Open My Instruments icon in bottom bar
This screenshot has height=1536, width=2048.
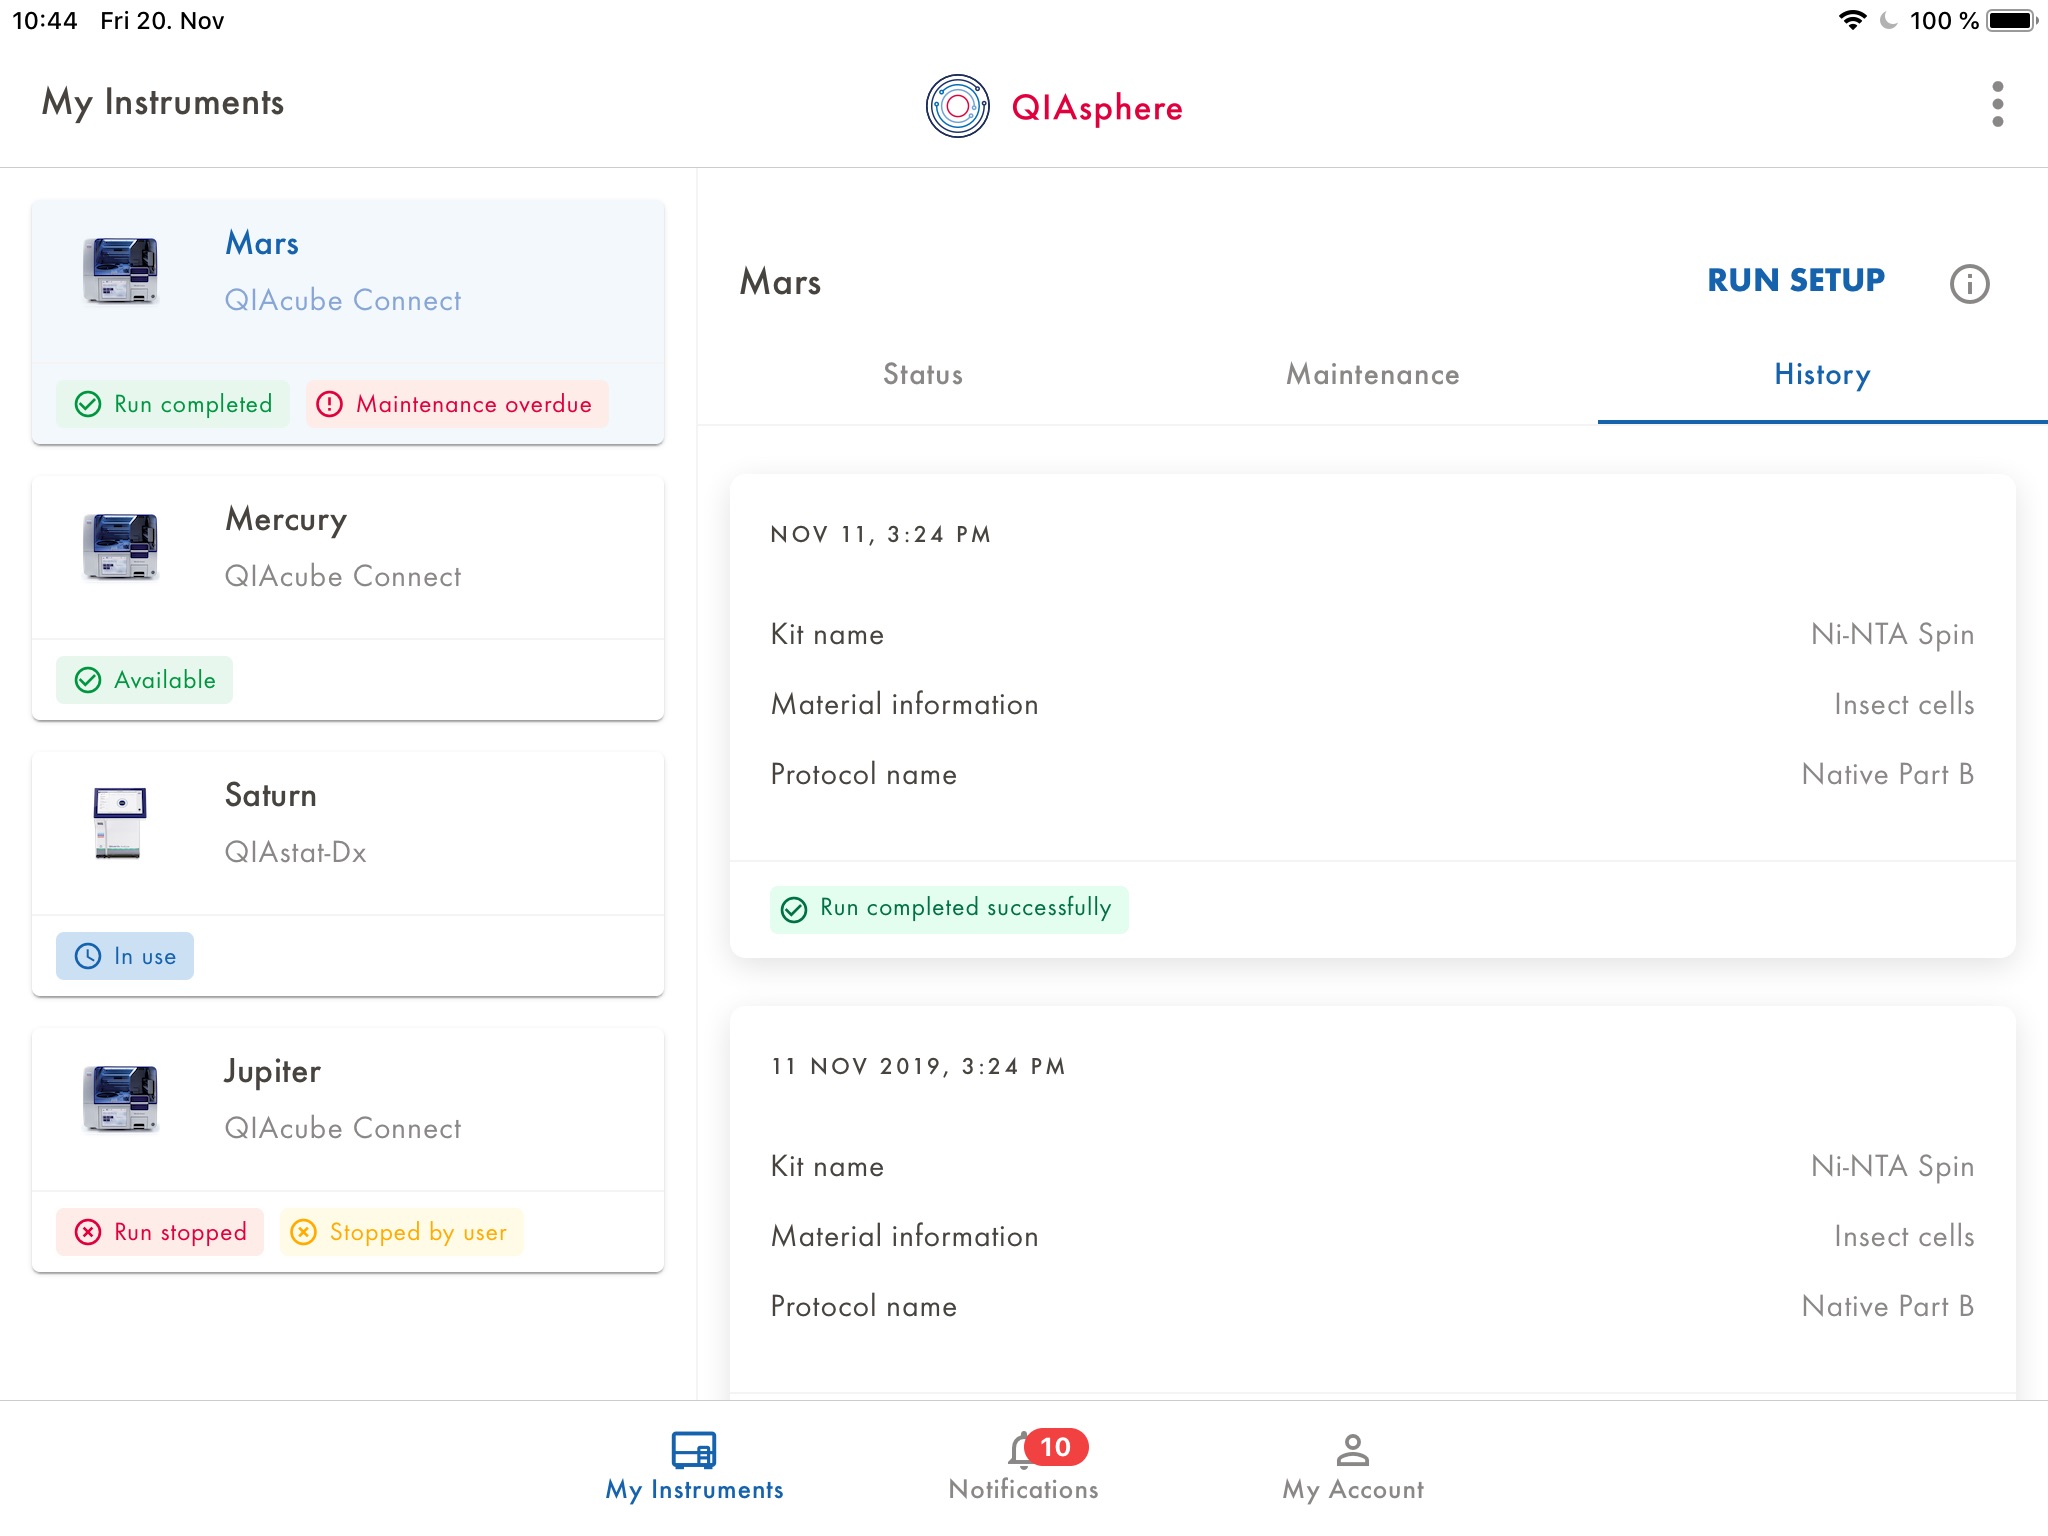point(694,1450)
